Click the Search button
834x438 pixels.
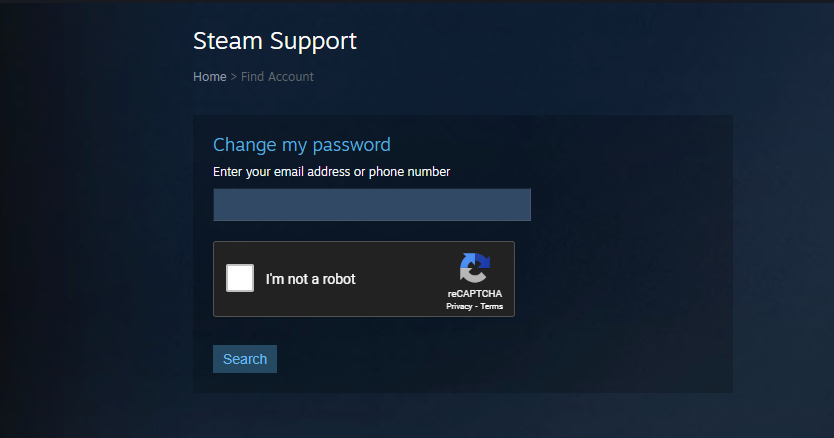(245, 359)
